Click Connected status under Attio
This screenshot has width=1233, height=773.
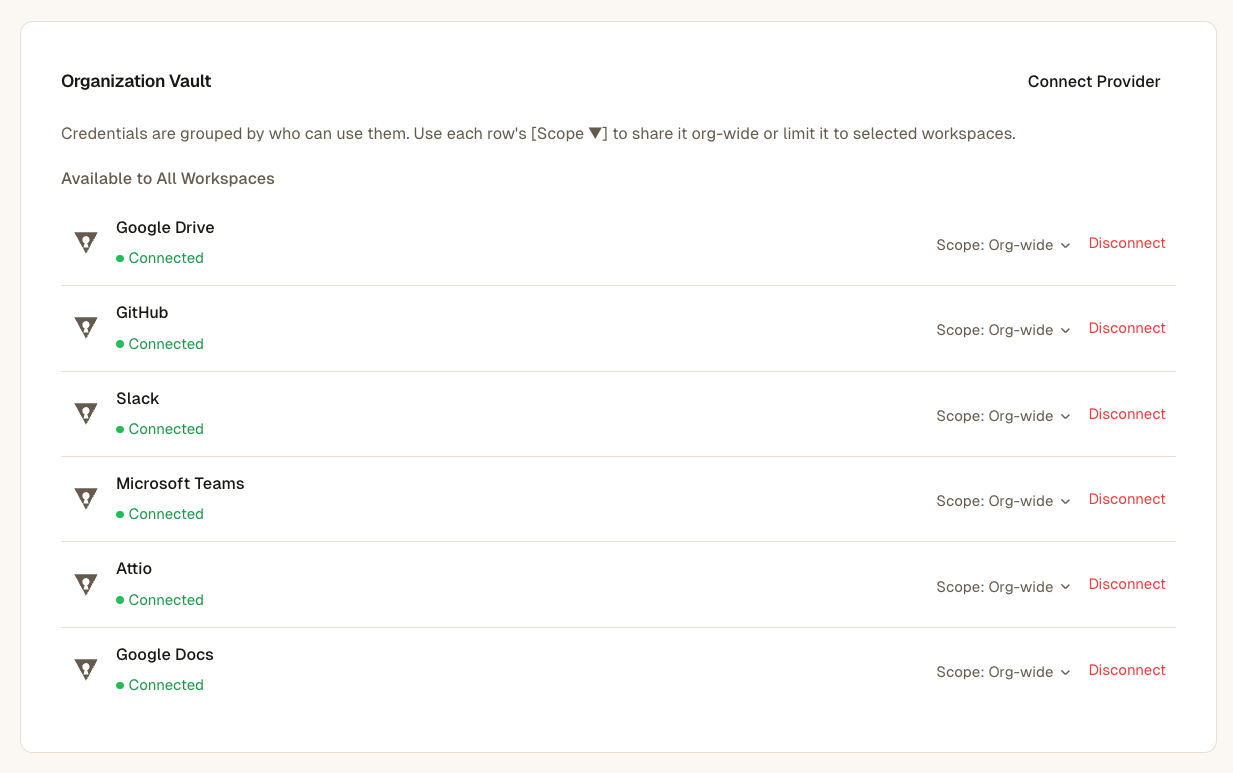point(160,600)
